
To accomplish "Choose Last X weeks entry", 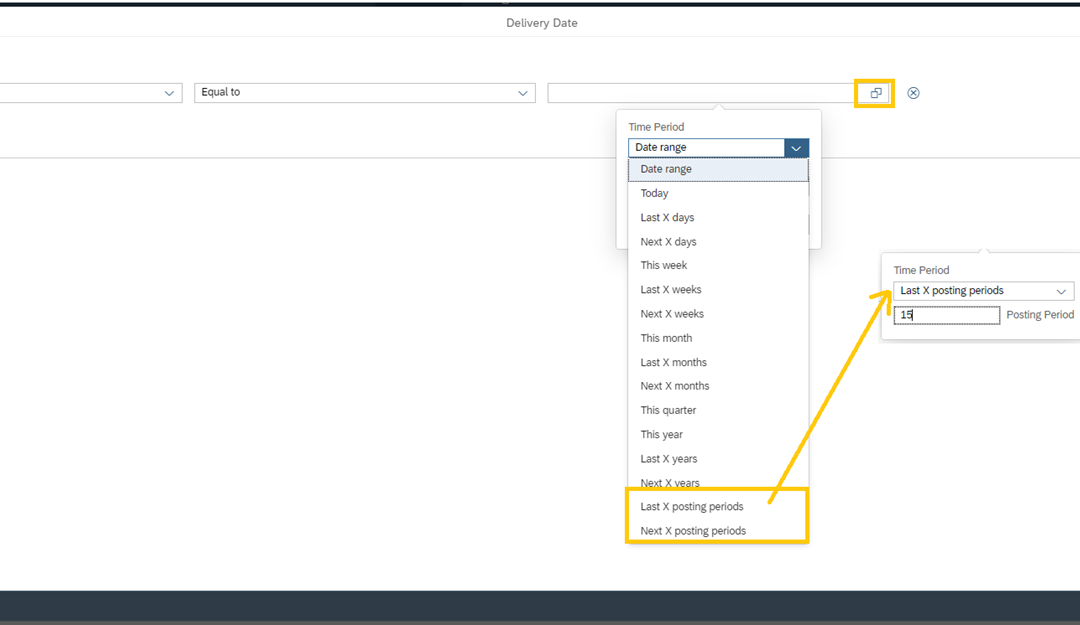I will pyautogui.click(x=671, y=289).
